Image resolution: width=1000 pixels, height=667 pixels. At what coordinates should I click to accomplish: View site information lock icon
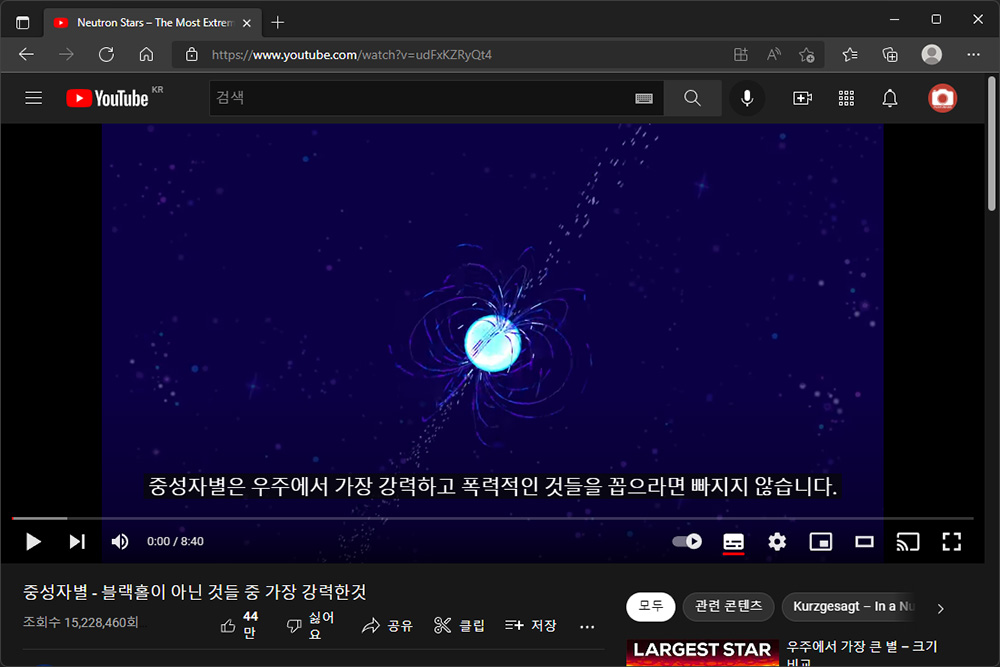[x=191, y=55]
